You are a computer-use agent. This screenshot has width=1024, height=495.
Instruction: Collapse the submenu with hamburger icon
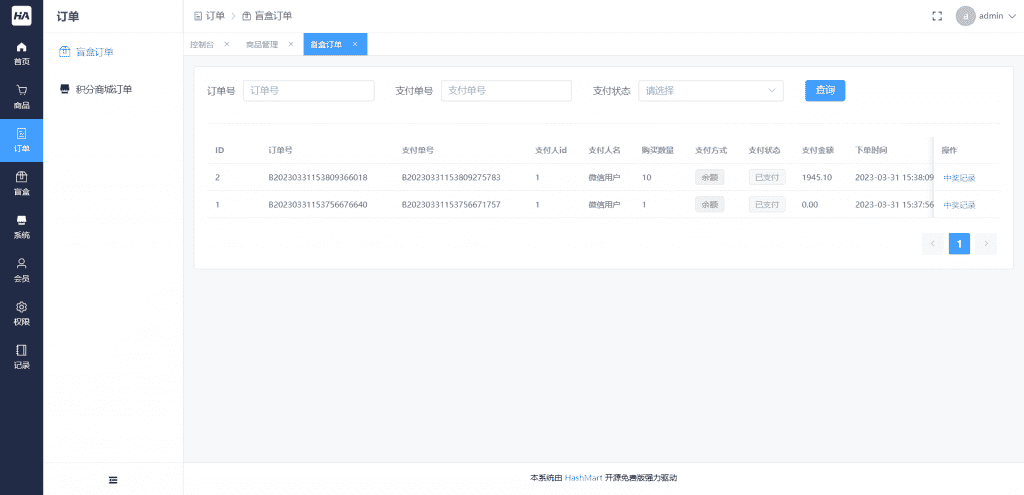(113, 480)
